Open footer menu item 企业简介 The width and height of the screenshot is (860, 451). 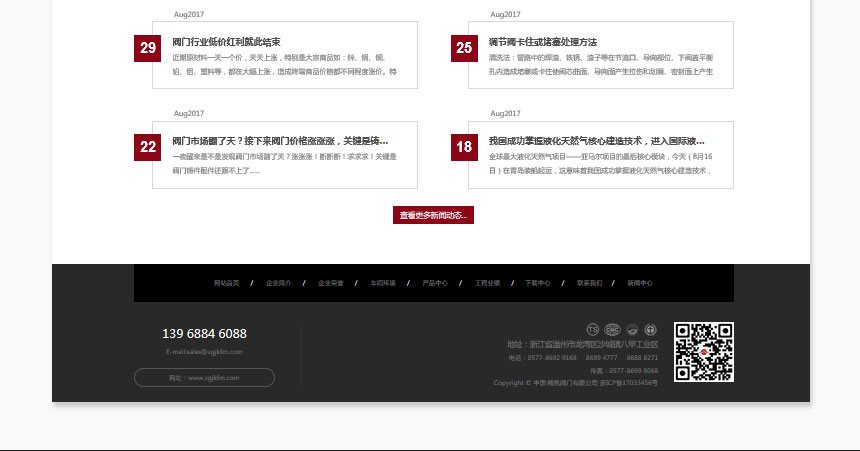pyautogui.click(x=278, y=283)
